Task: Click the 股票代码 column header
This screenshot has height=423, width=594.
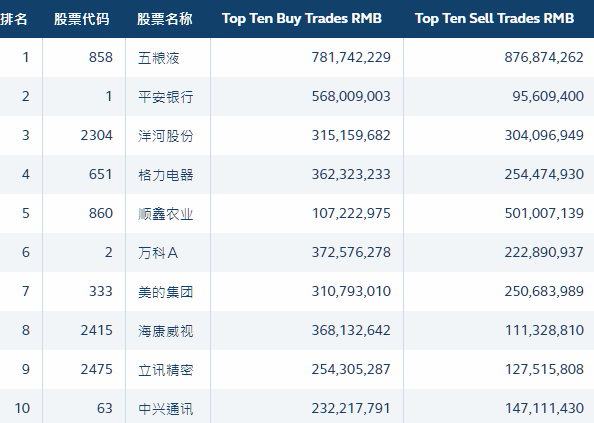Action: click(x=82, y=19)
